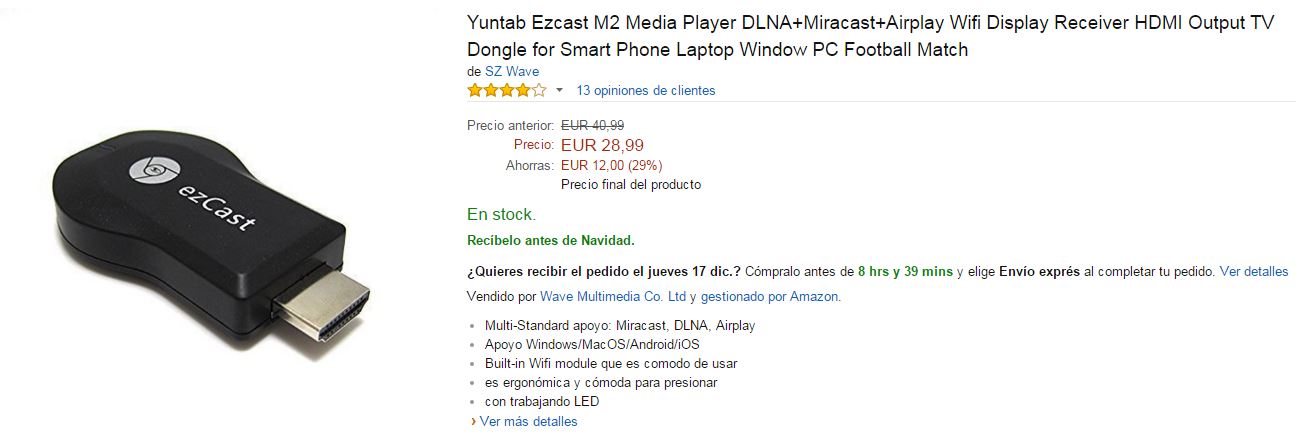1296x434 pixels.
Task: Open Ver detalles shipping link
Action: coord(1254,271)
